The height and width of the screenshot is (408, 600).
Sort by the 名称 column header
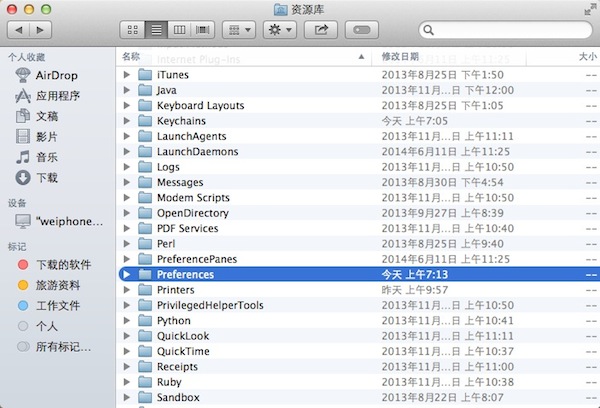click(x=243, y=57)
